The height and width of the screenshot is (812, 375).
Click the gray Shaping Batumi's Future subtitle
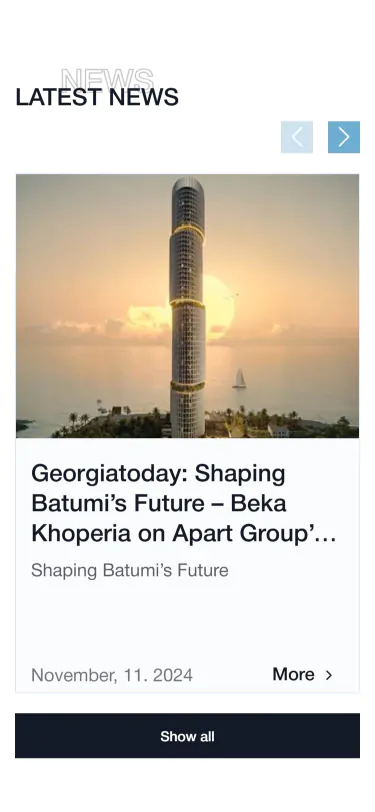pyautogui.click(x=129, y=570)
